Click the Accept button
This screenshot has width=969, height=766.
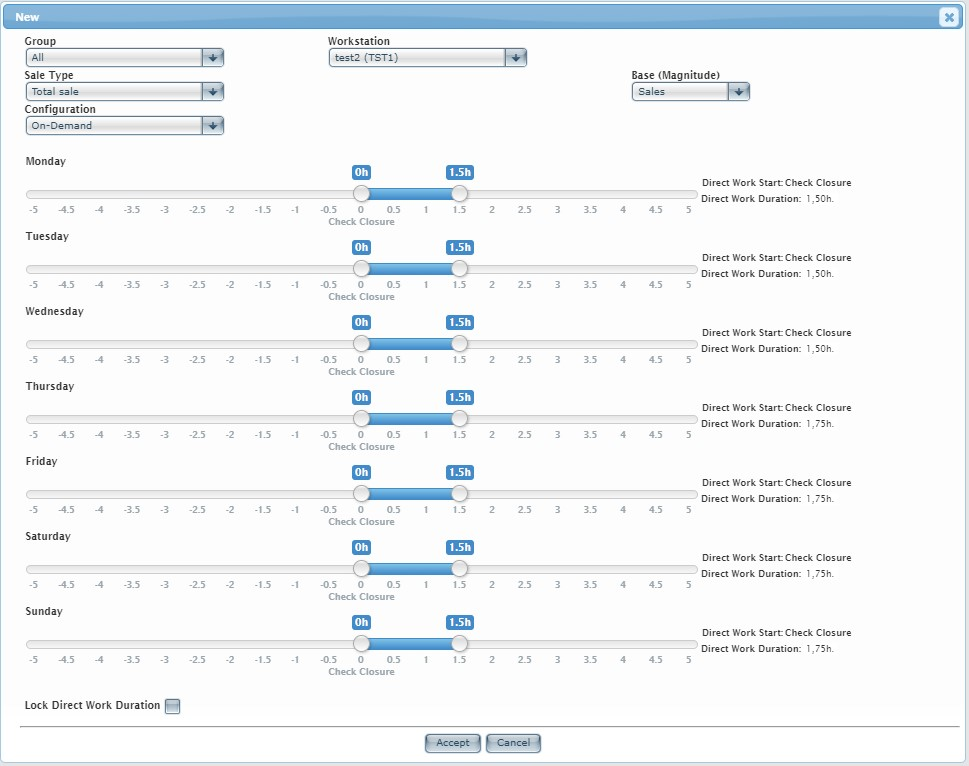tap(452, 743)
